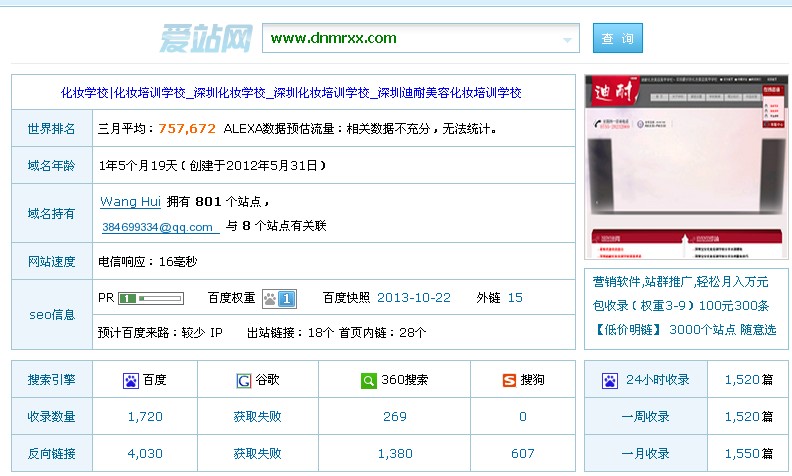The width and height of the screenshot is (792, 476).
Task: Click the 域名持有 row label
Action: coord(52,214)
